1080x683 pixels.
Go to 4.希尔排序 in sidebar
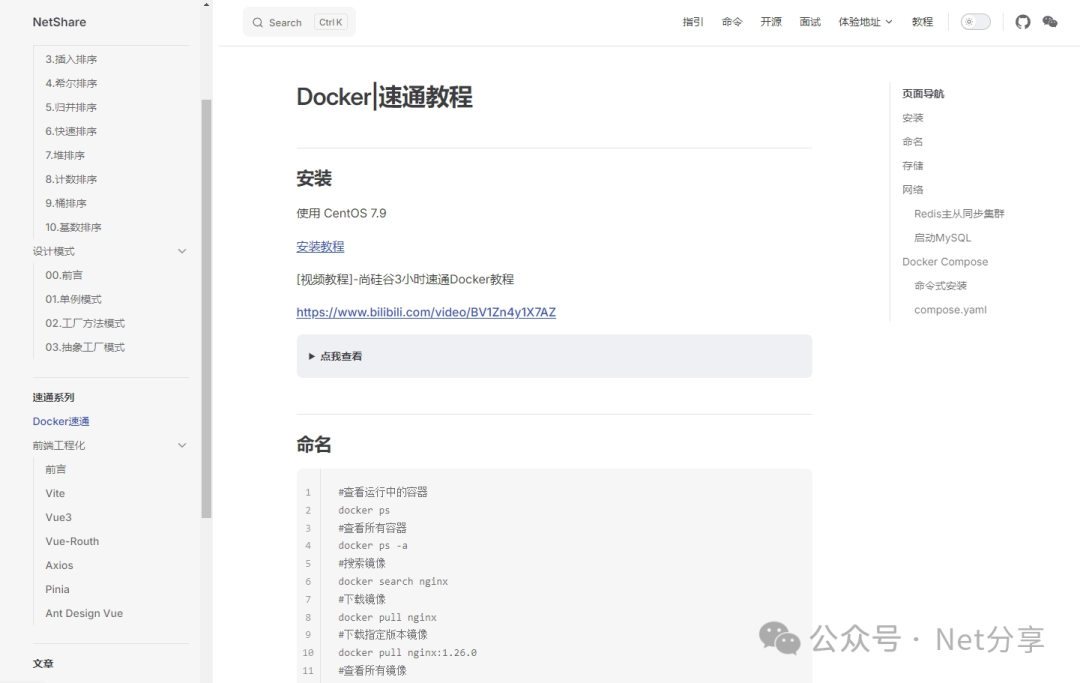click(x=71, y=83)
